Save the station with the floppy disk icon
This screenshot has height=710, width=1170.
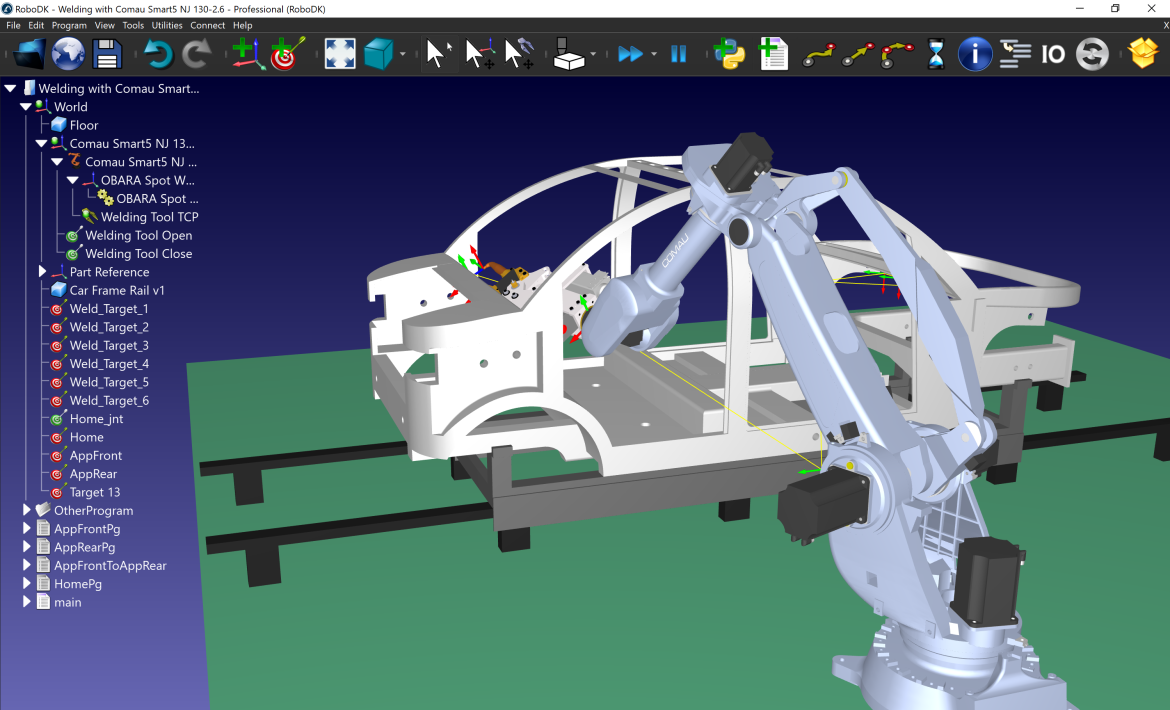[107, 54]
